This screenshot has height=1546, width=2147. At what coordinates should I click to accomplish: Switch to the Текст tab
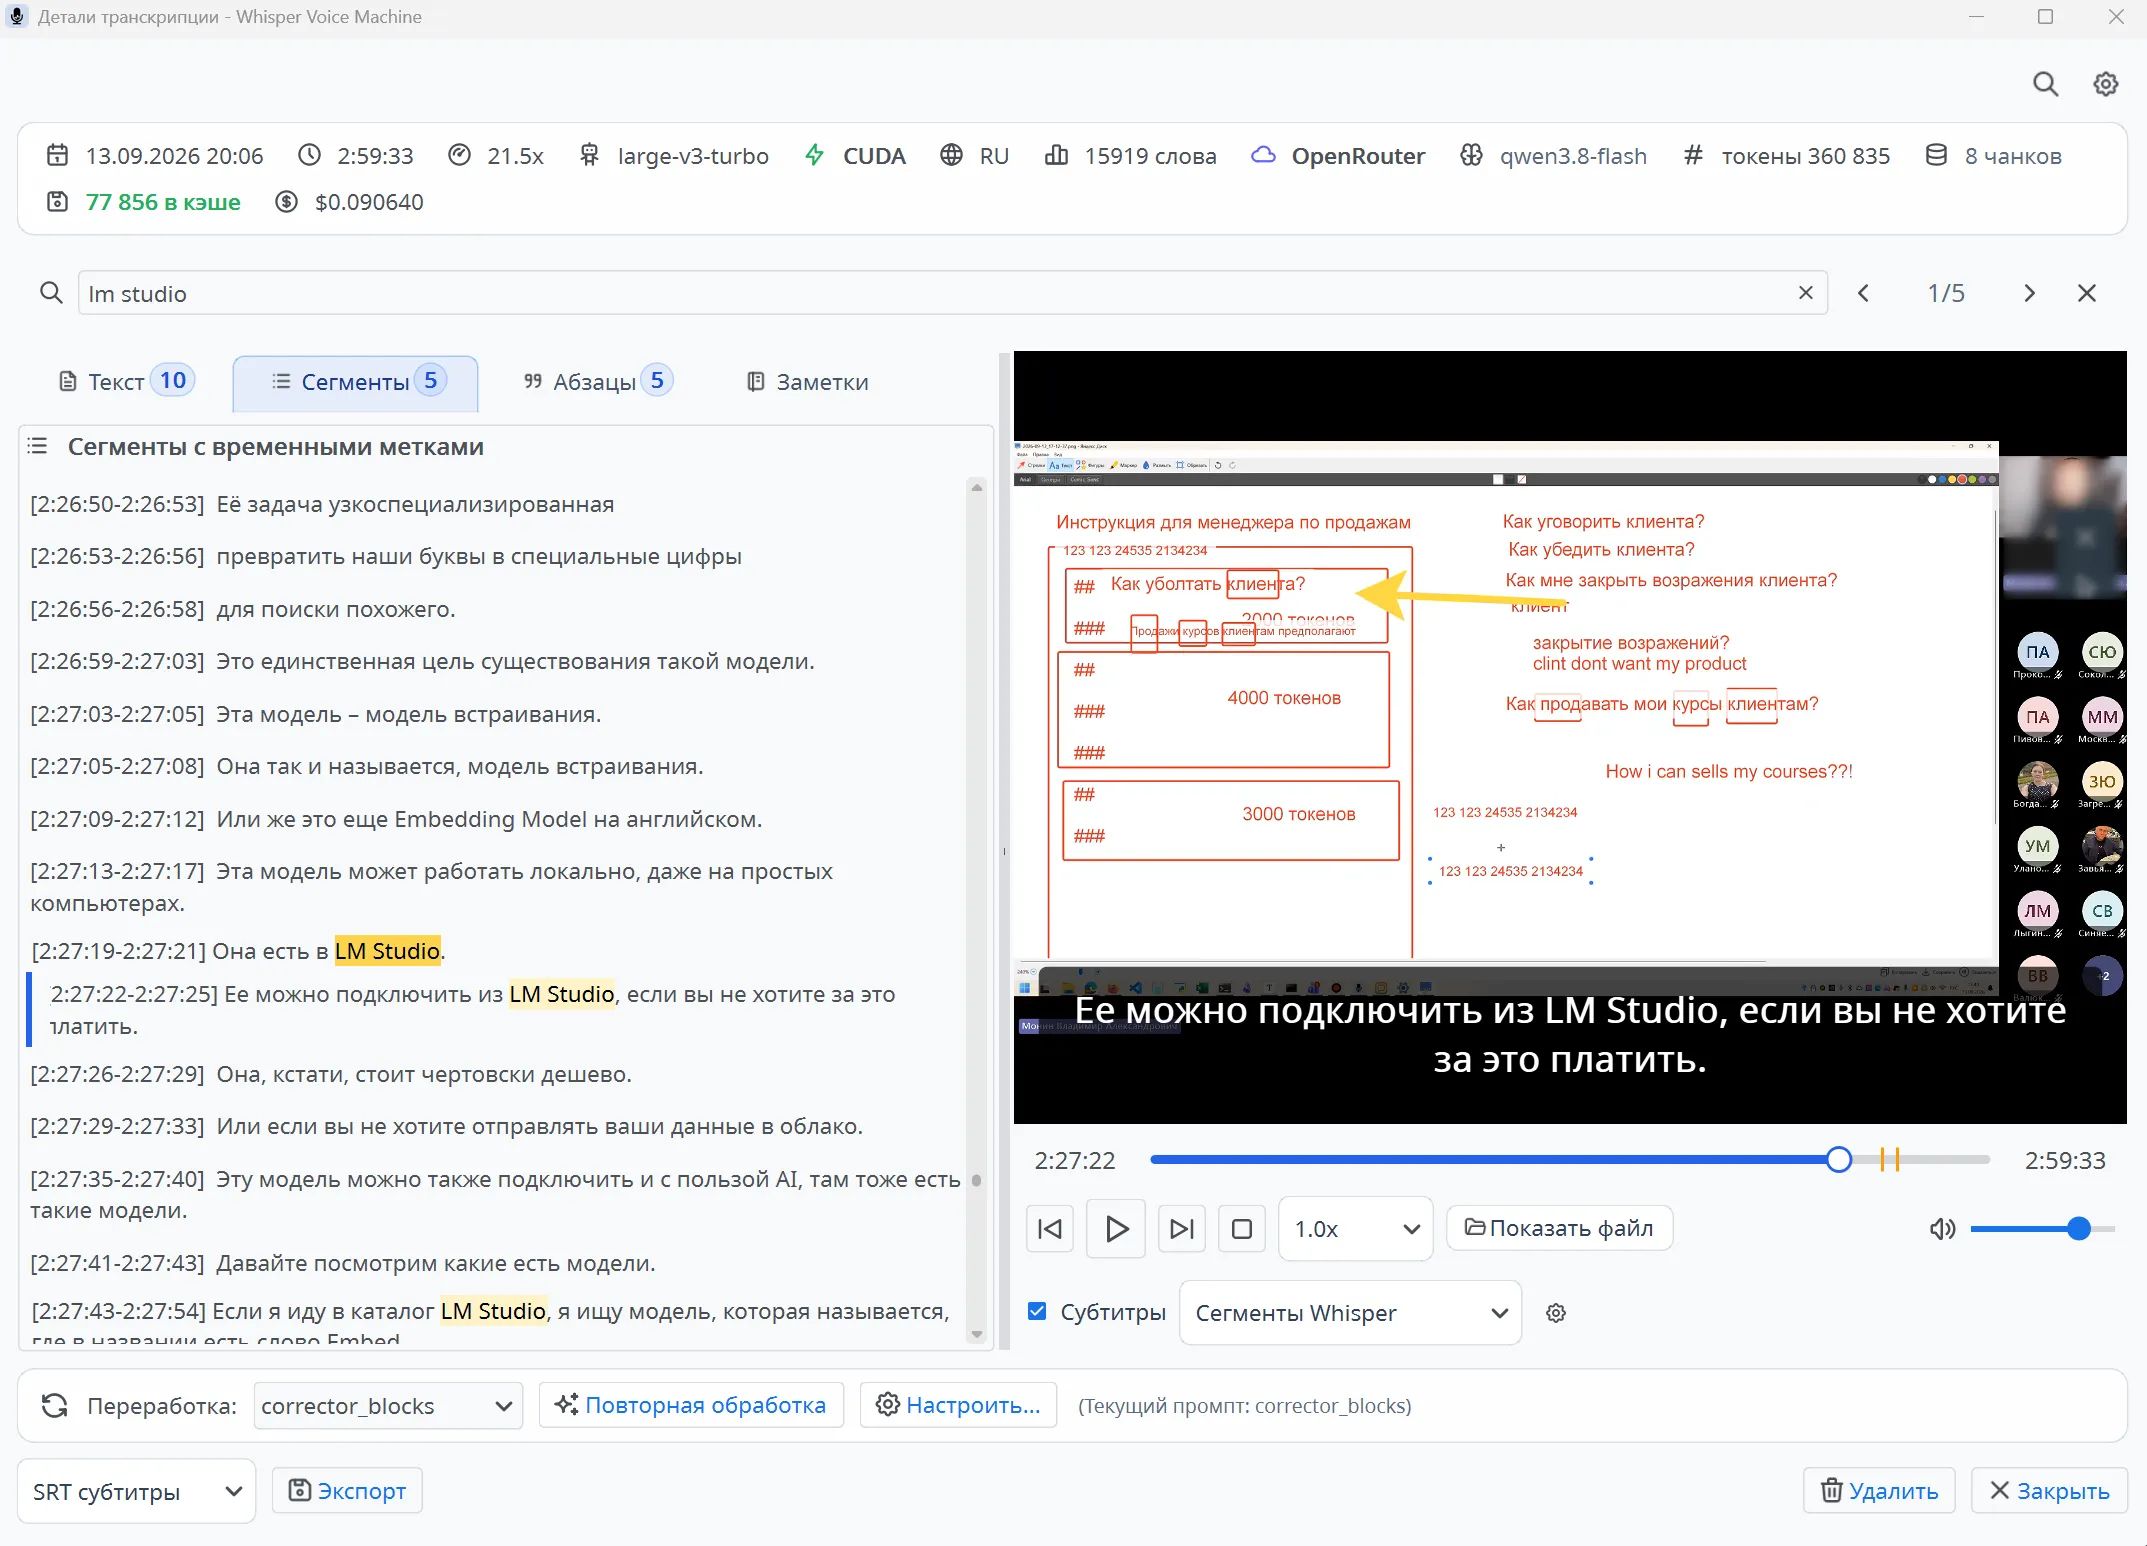(127, 381)
